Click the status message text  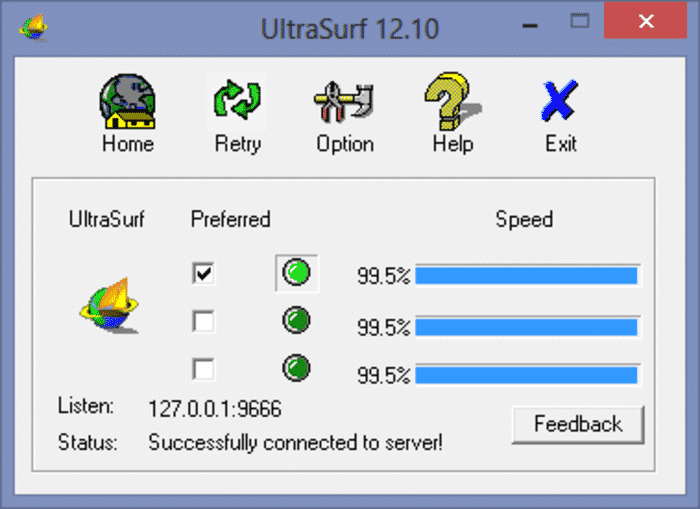point(295,442)
